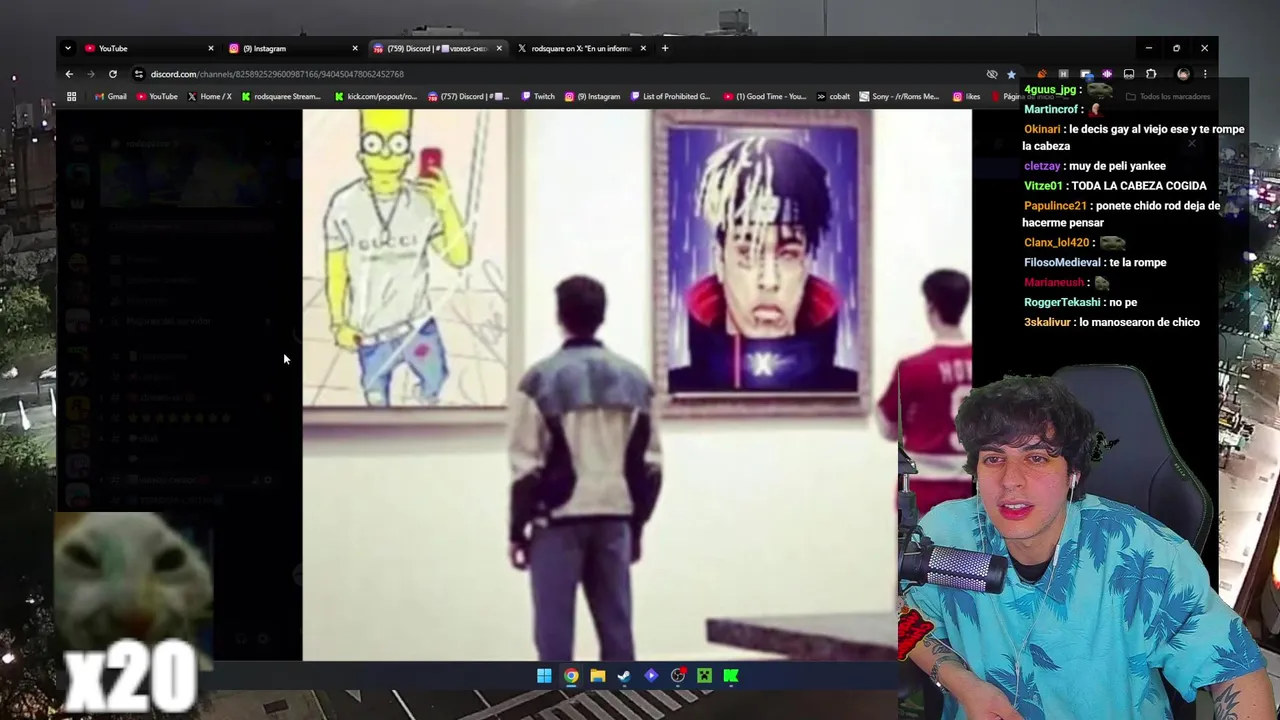Viewport: 1280px width, 720px height.
Task: Click the orange extension icon in toolbar
Action: point(1041,74)
